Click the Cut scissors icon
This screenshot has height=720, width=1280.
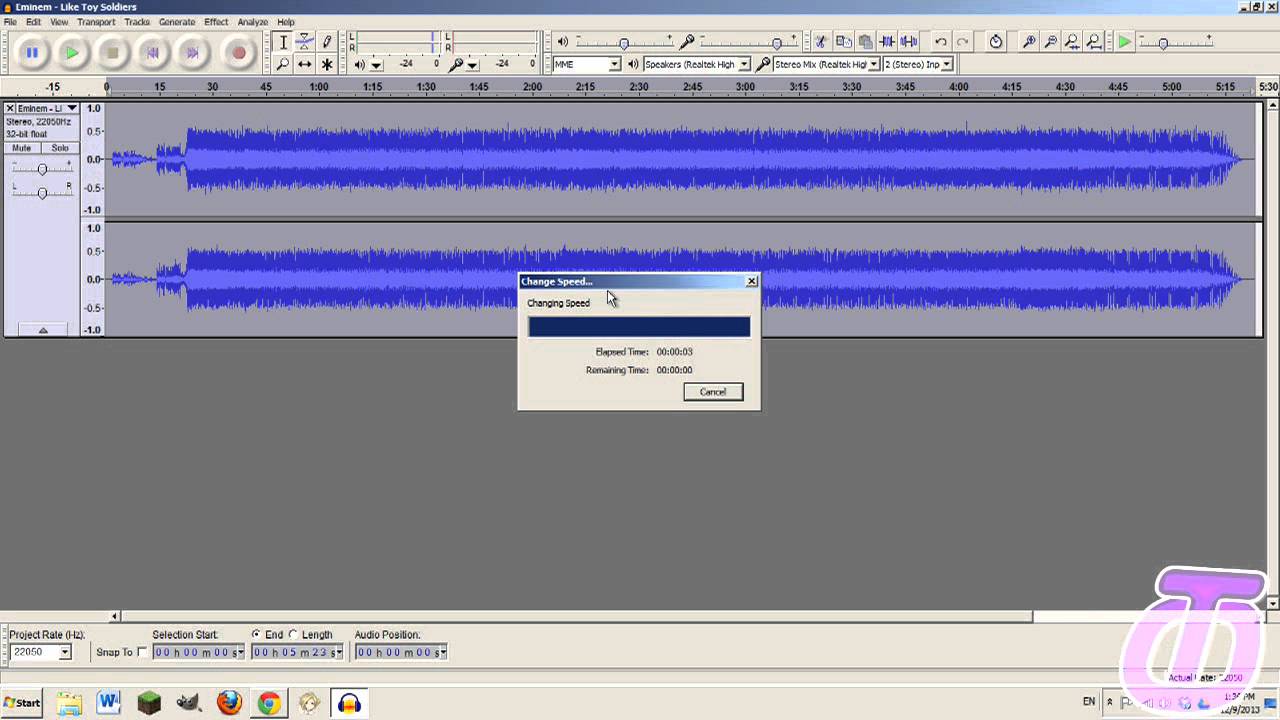click(x=820, y=42)
